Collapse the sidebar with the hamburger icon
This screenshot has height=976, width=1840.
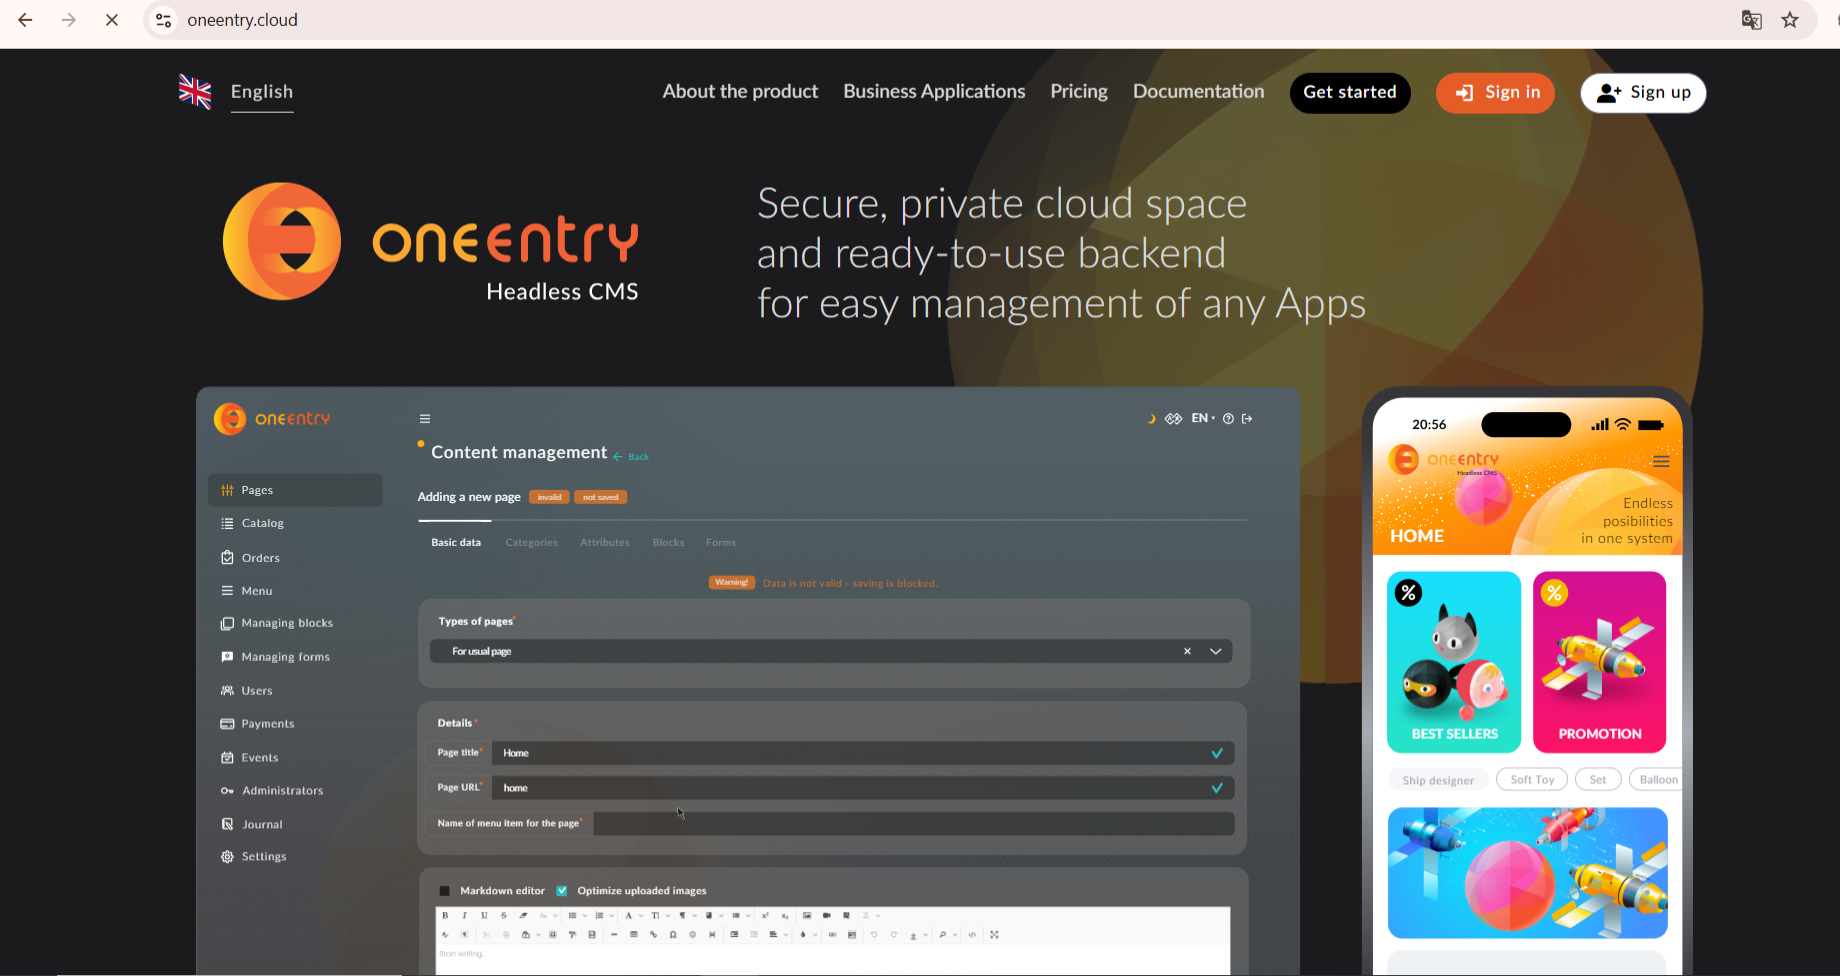tap(425, 418)
